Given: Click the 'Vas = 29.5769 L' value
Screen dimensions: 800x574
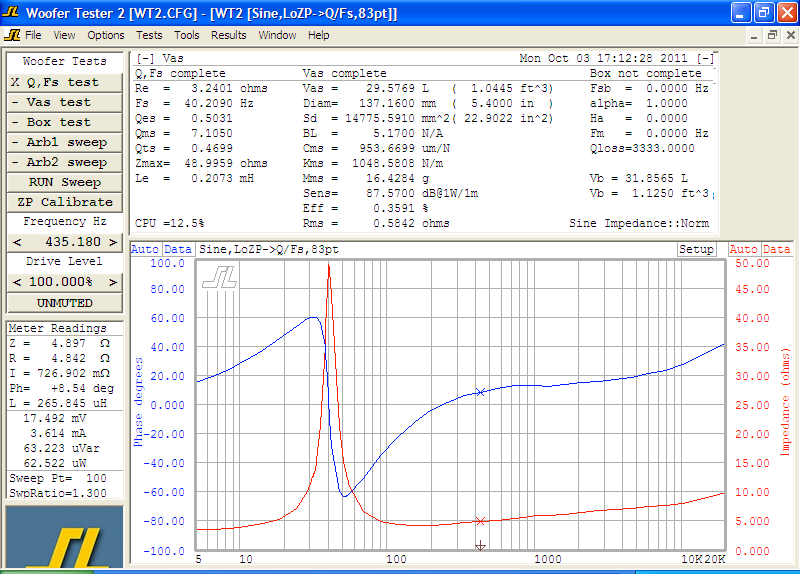Looking at the screenshot, I should (366, 88).
